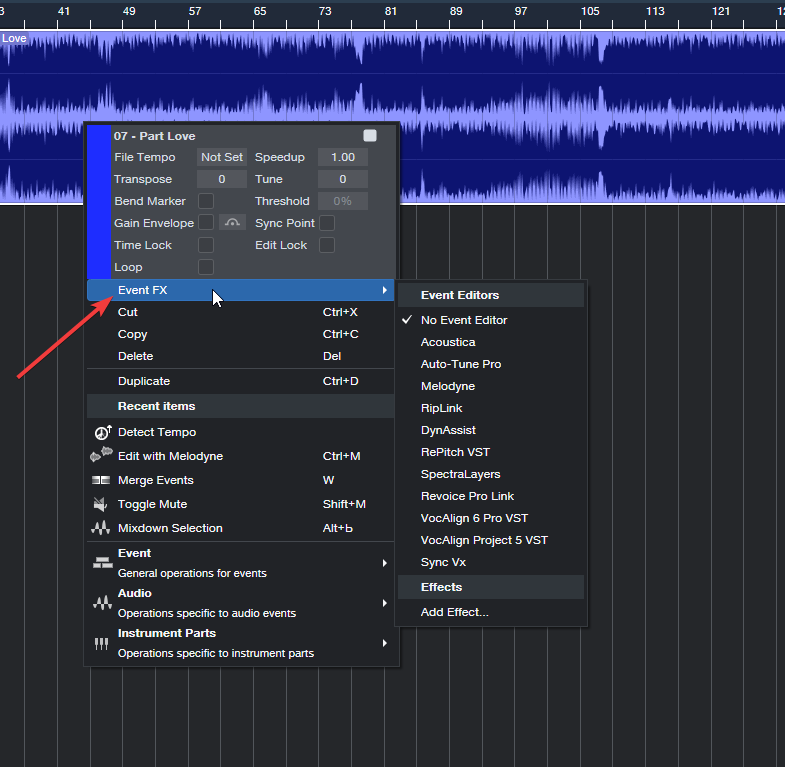
Task: Open the gain envelope curve button
Action: (x=232, y=223)
